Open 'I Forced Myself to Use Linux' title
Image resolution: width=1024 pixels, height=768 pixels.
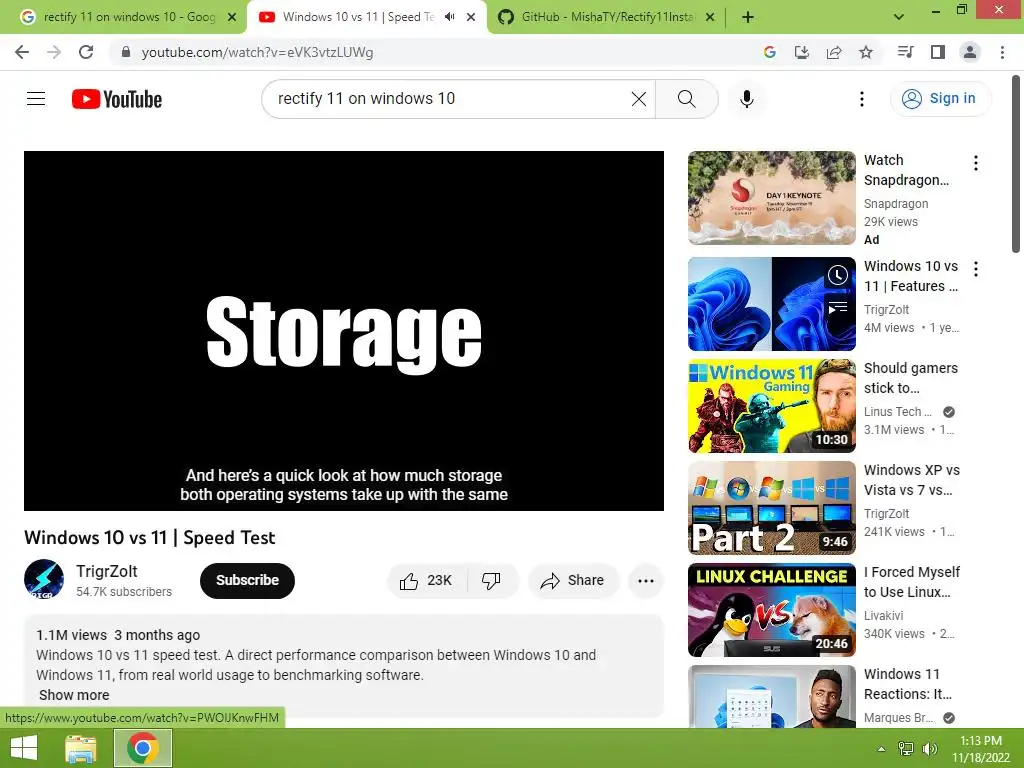pyautogui.click(x=912, y=582)
